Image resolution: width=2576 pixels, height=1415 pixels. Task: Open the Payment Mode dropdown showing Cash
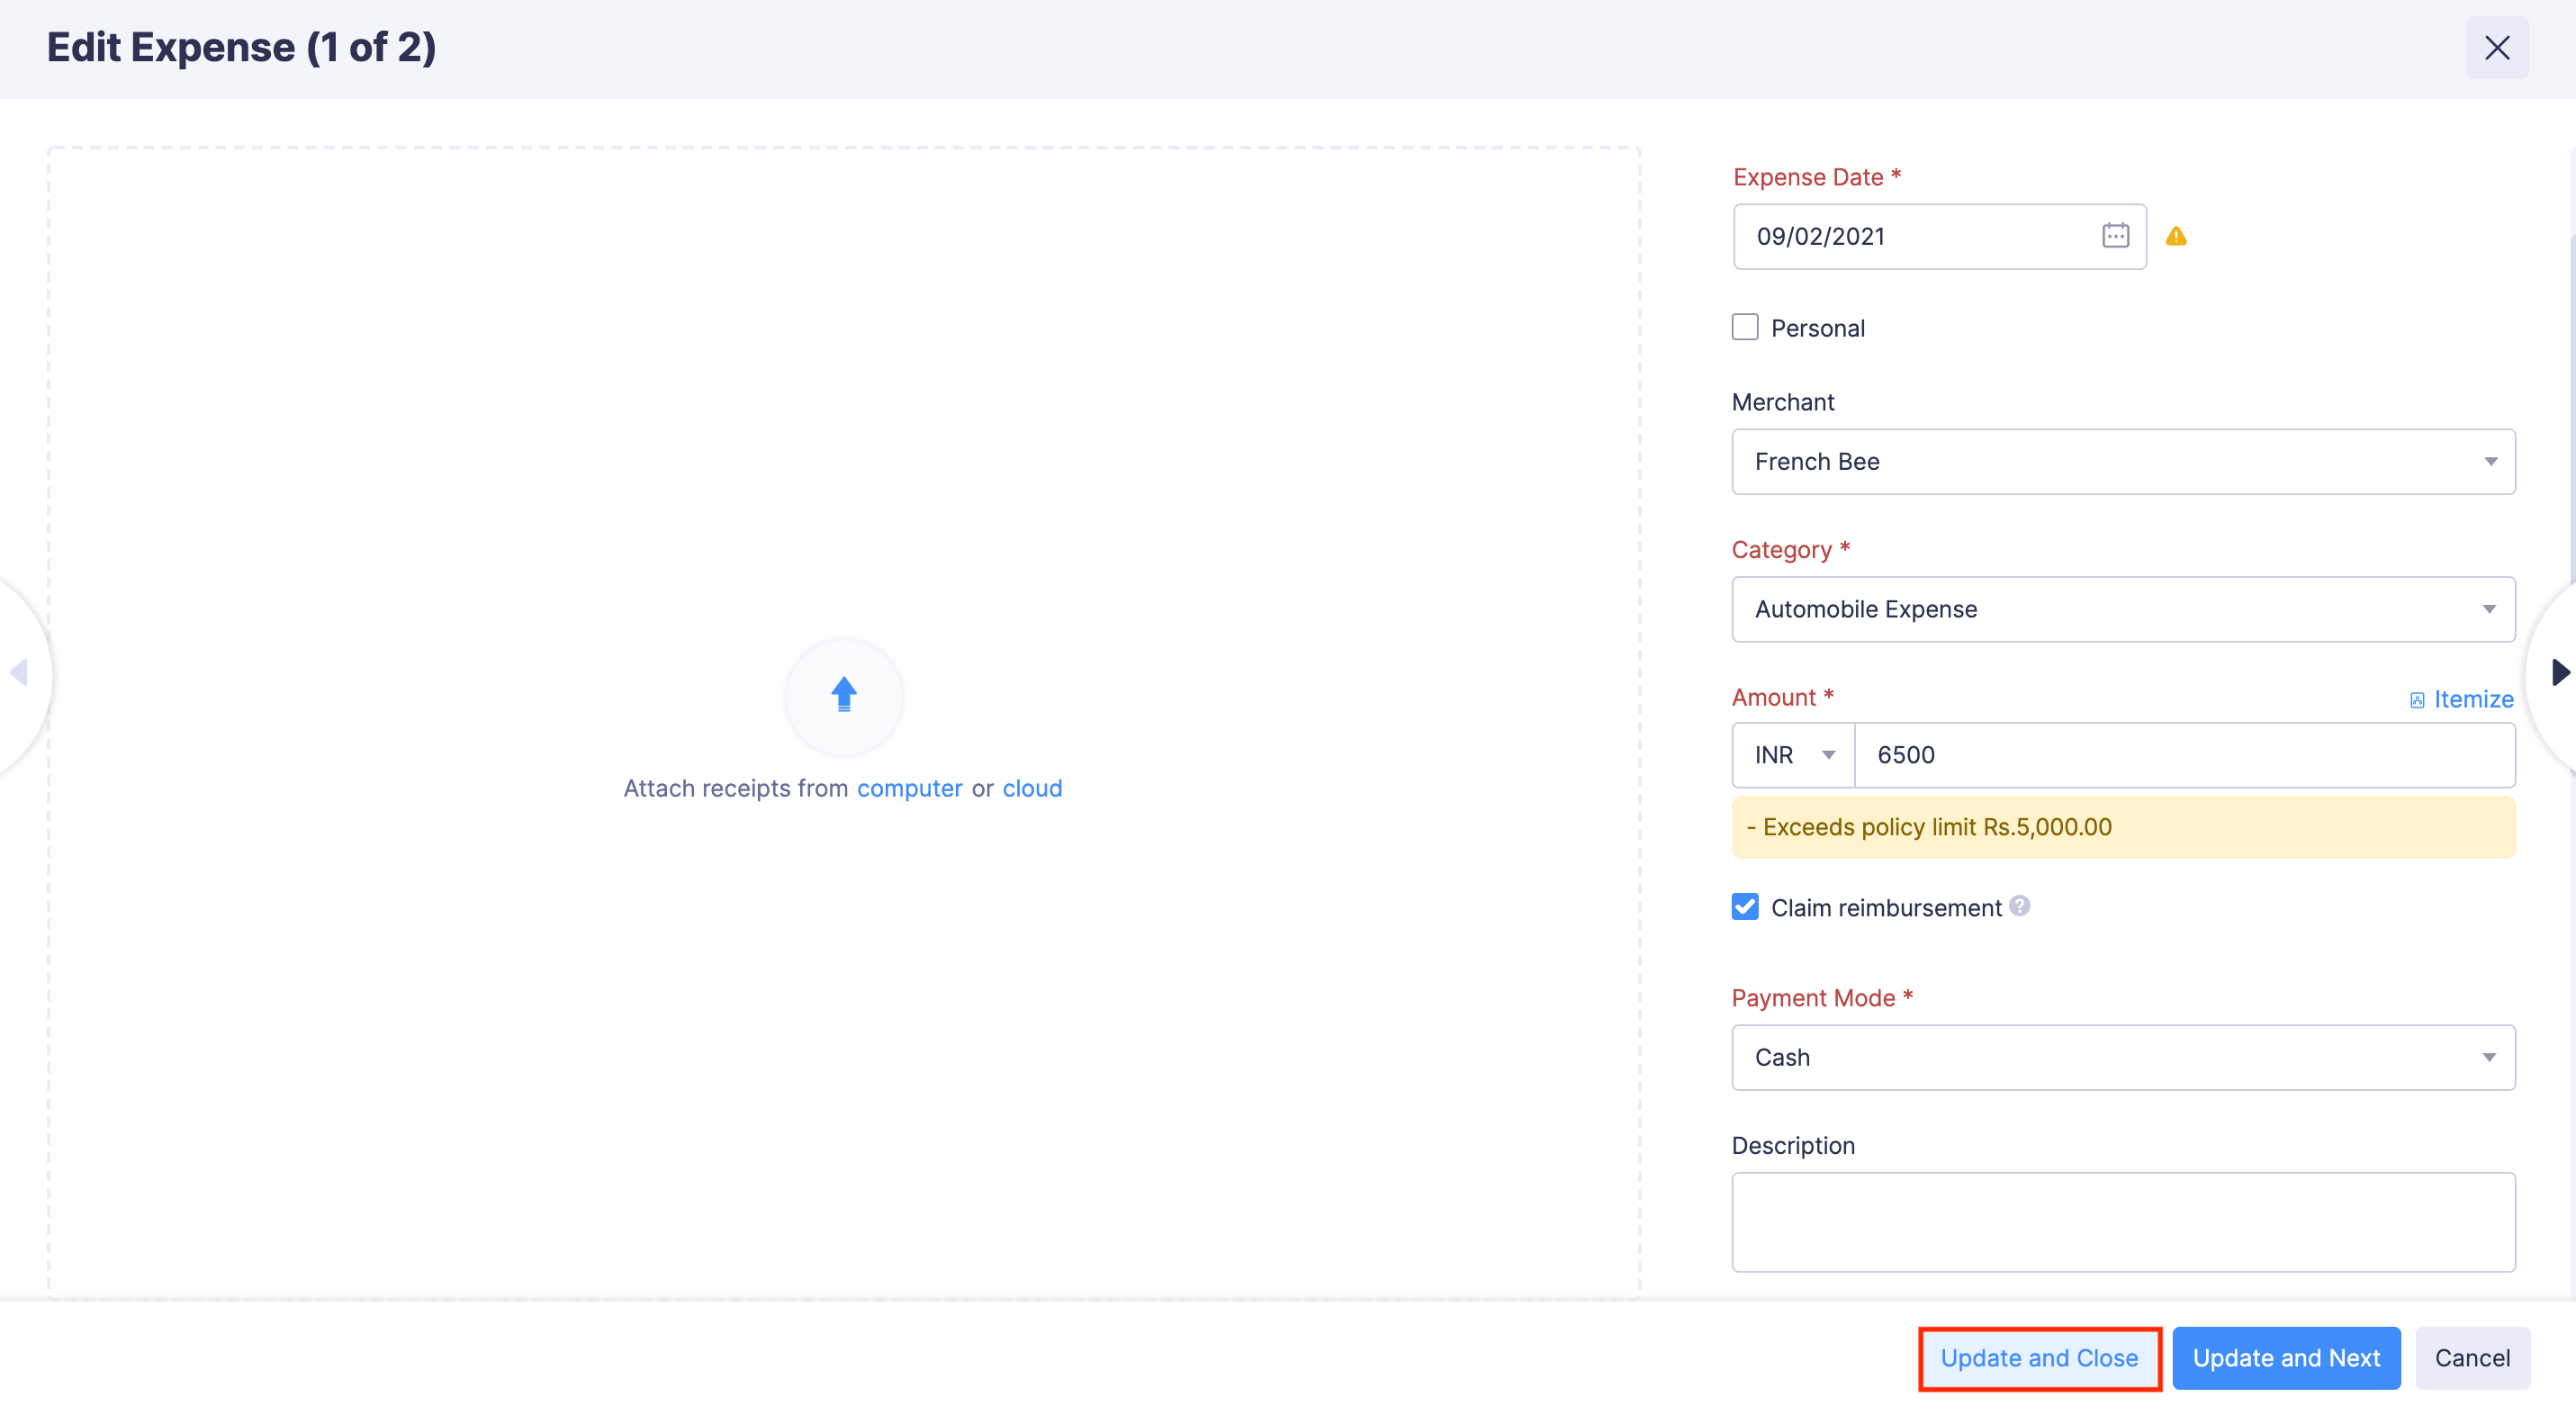coord(2123,1057)
